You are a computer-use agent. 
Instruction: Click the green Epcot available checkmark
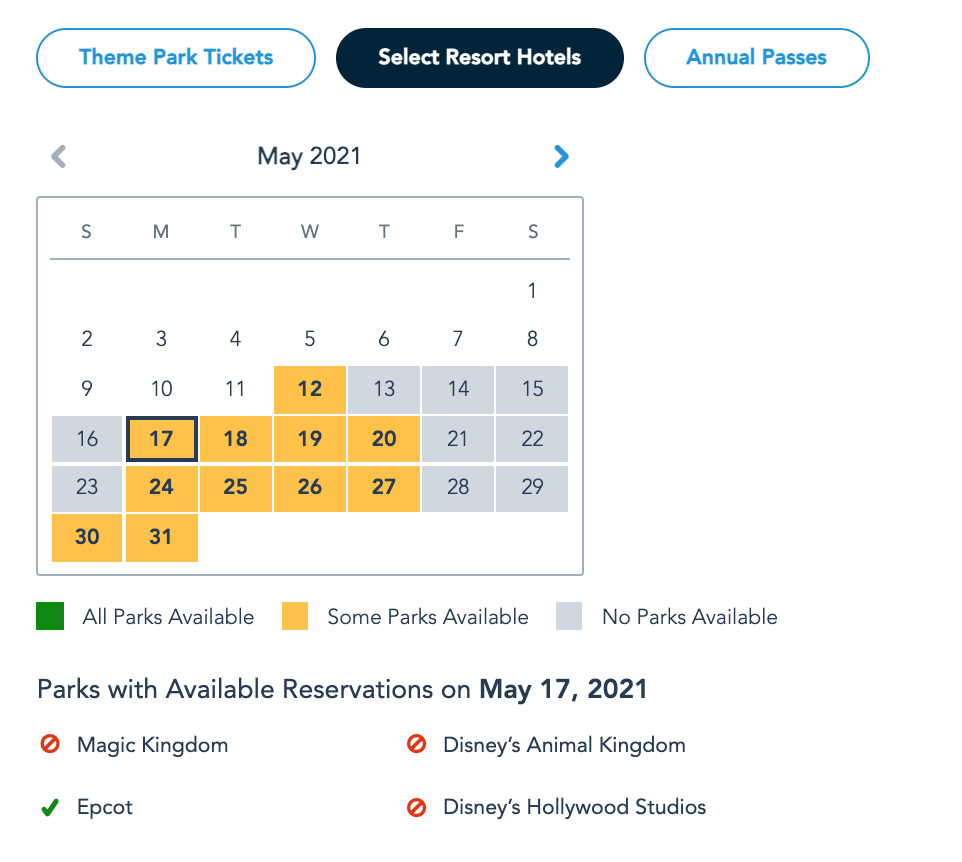[x=49, y=808]
